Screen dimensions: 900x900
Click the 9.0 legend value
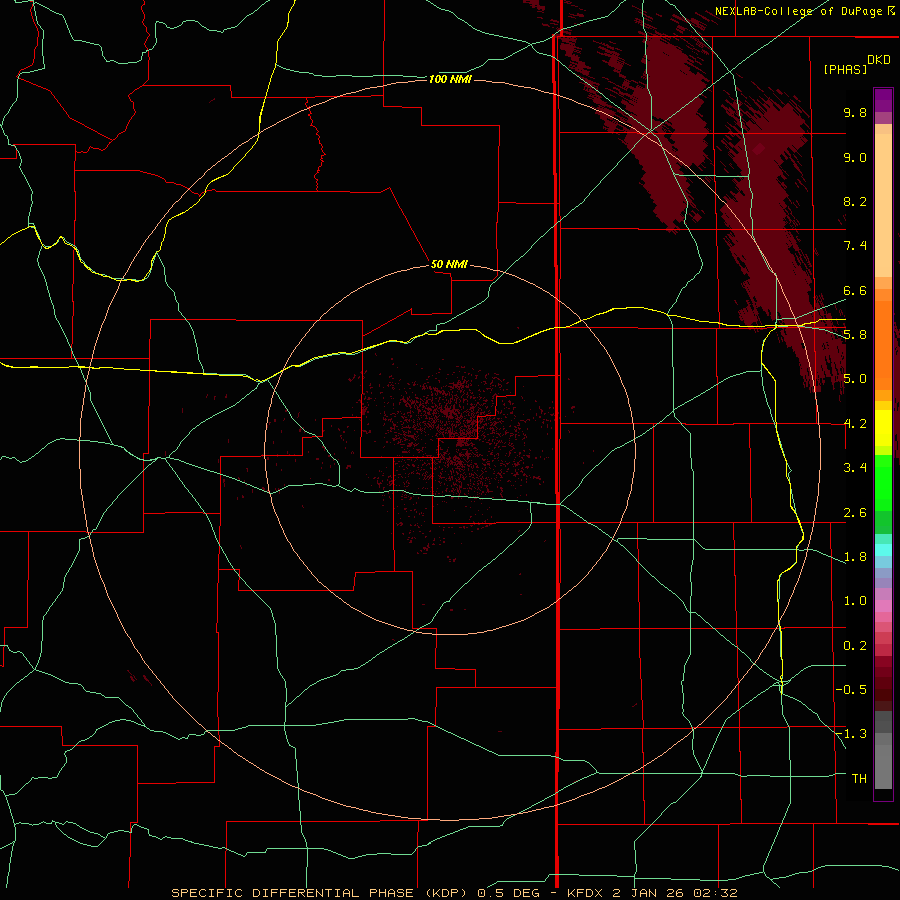pos(855,157)
